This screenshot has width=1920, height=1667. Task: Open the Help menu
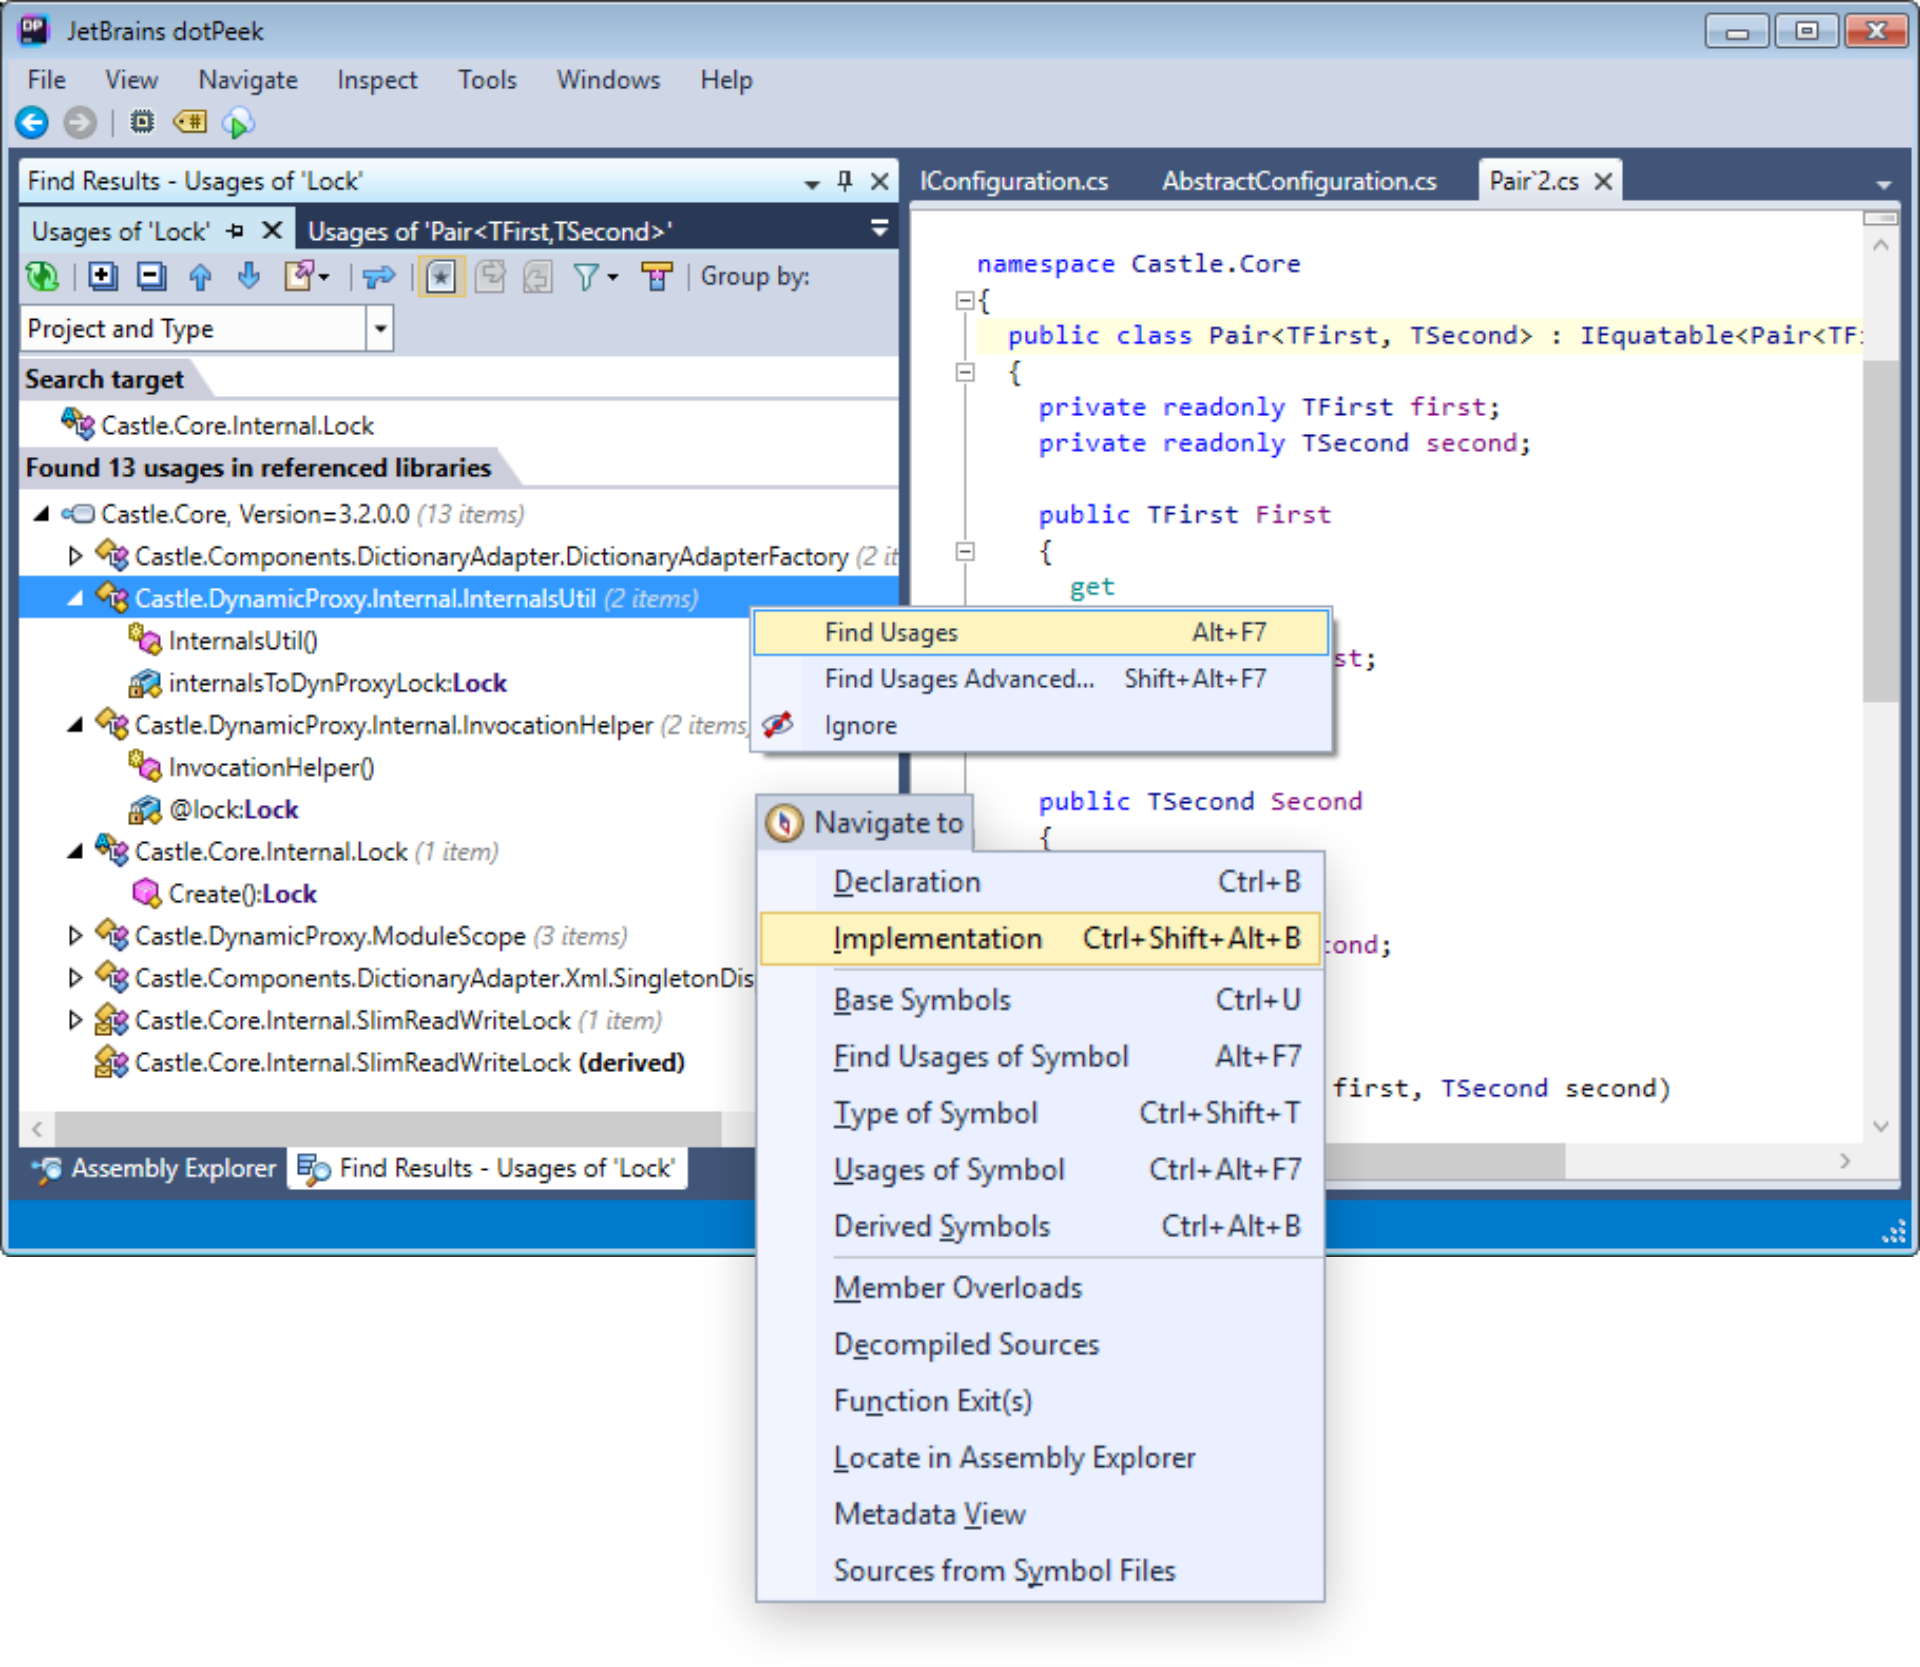pyautogui.click(x=727, y=80)
